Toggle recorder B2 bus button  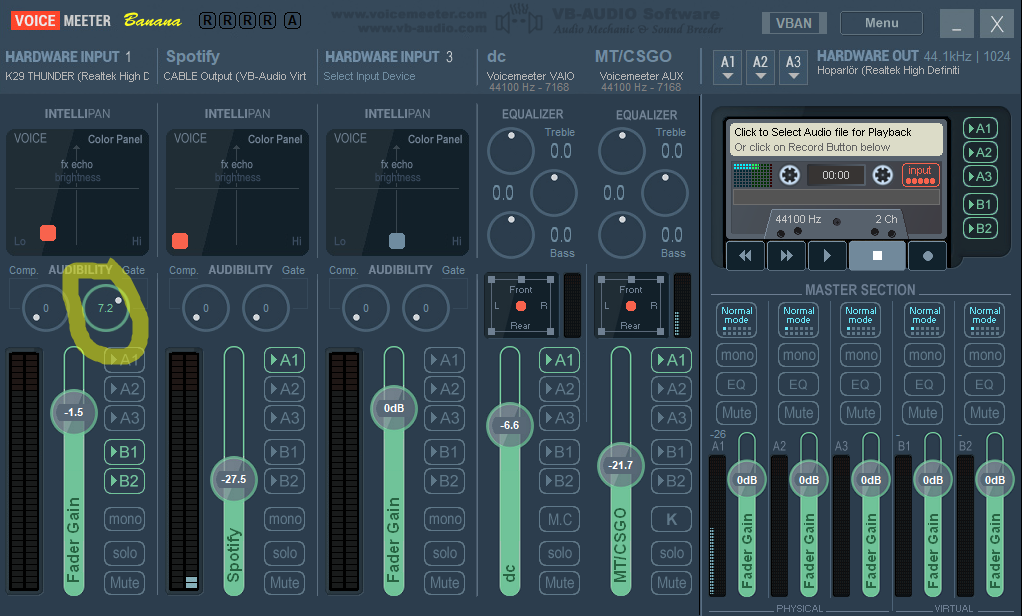point(980,228)
